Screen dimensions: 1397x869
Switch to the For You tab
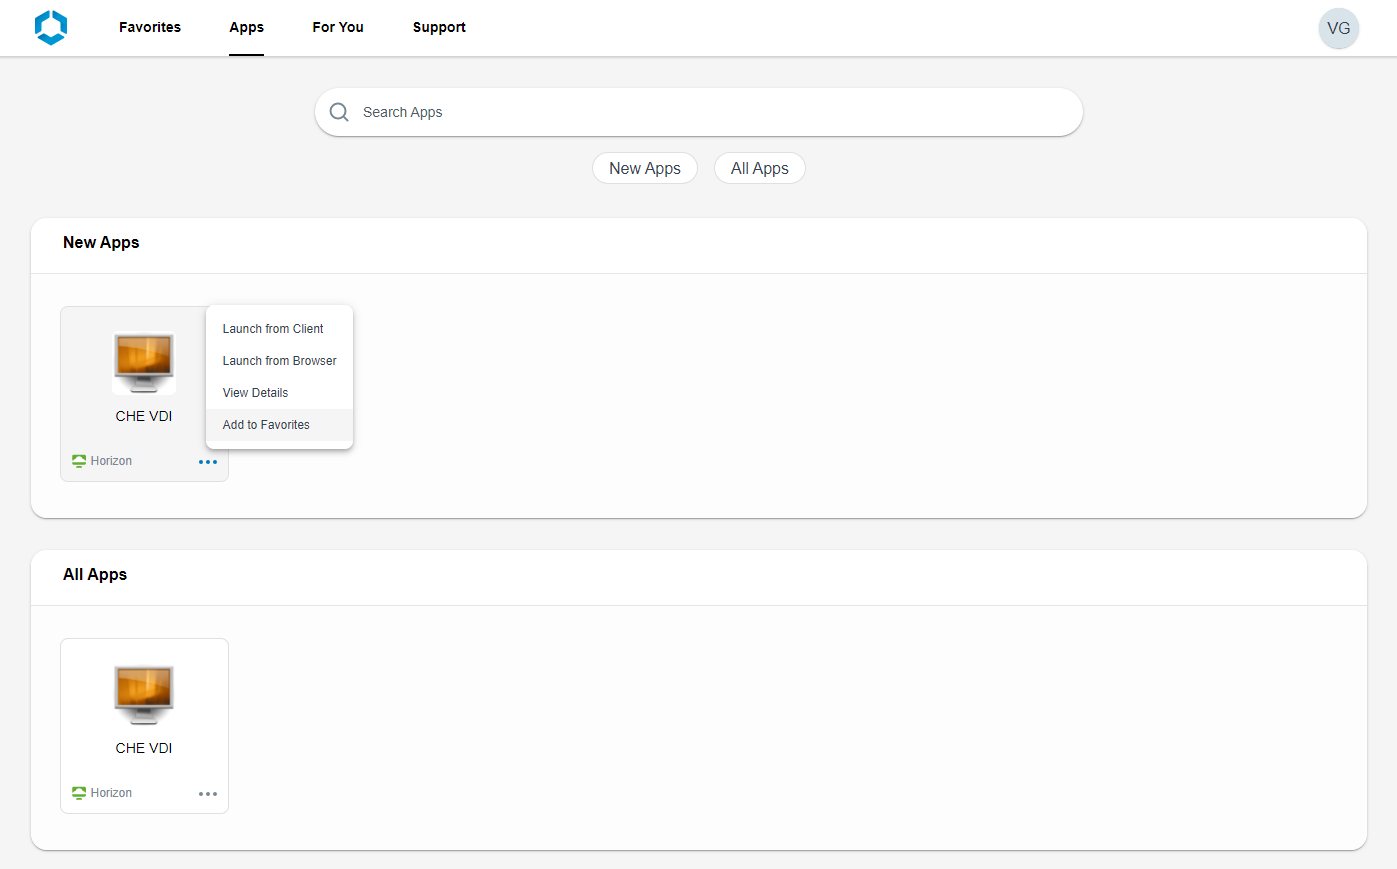[338, 27]
